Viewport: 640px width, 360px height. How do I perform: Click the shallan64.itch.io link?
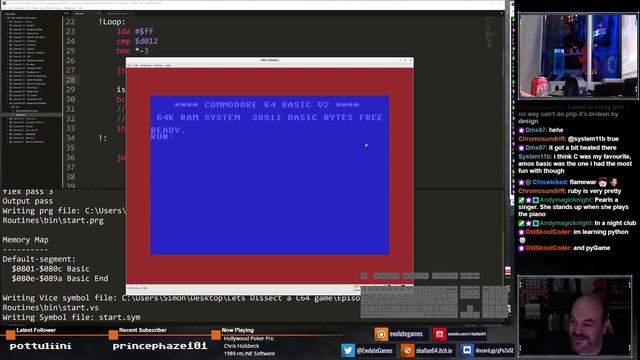434,350
